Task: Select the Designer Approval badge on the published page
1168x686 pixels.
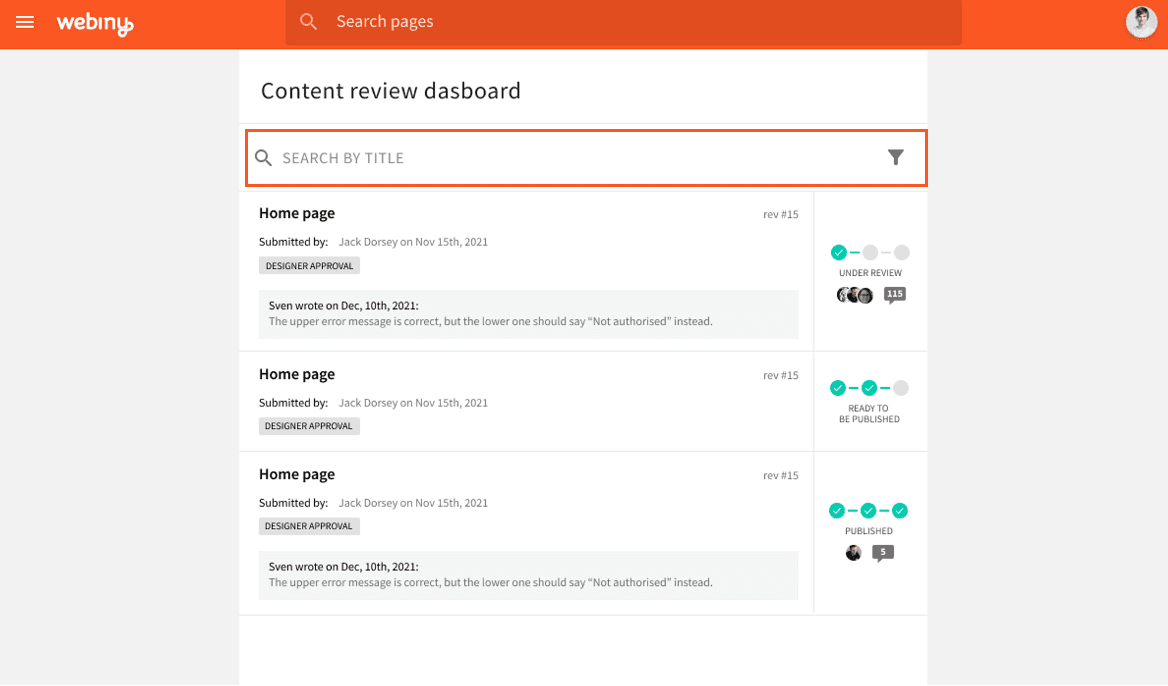Action: point(308,525)
